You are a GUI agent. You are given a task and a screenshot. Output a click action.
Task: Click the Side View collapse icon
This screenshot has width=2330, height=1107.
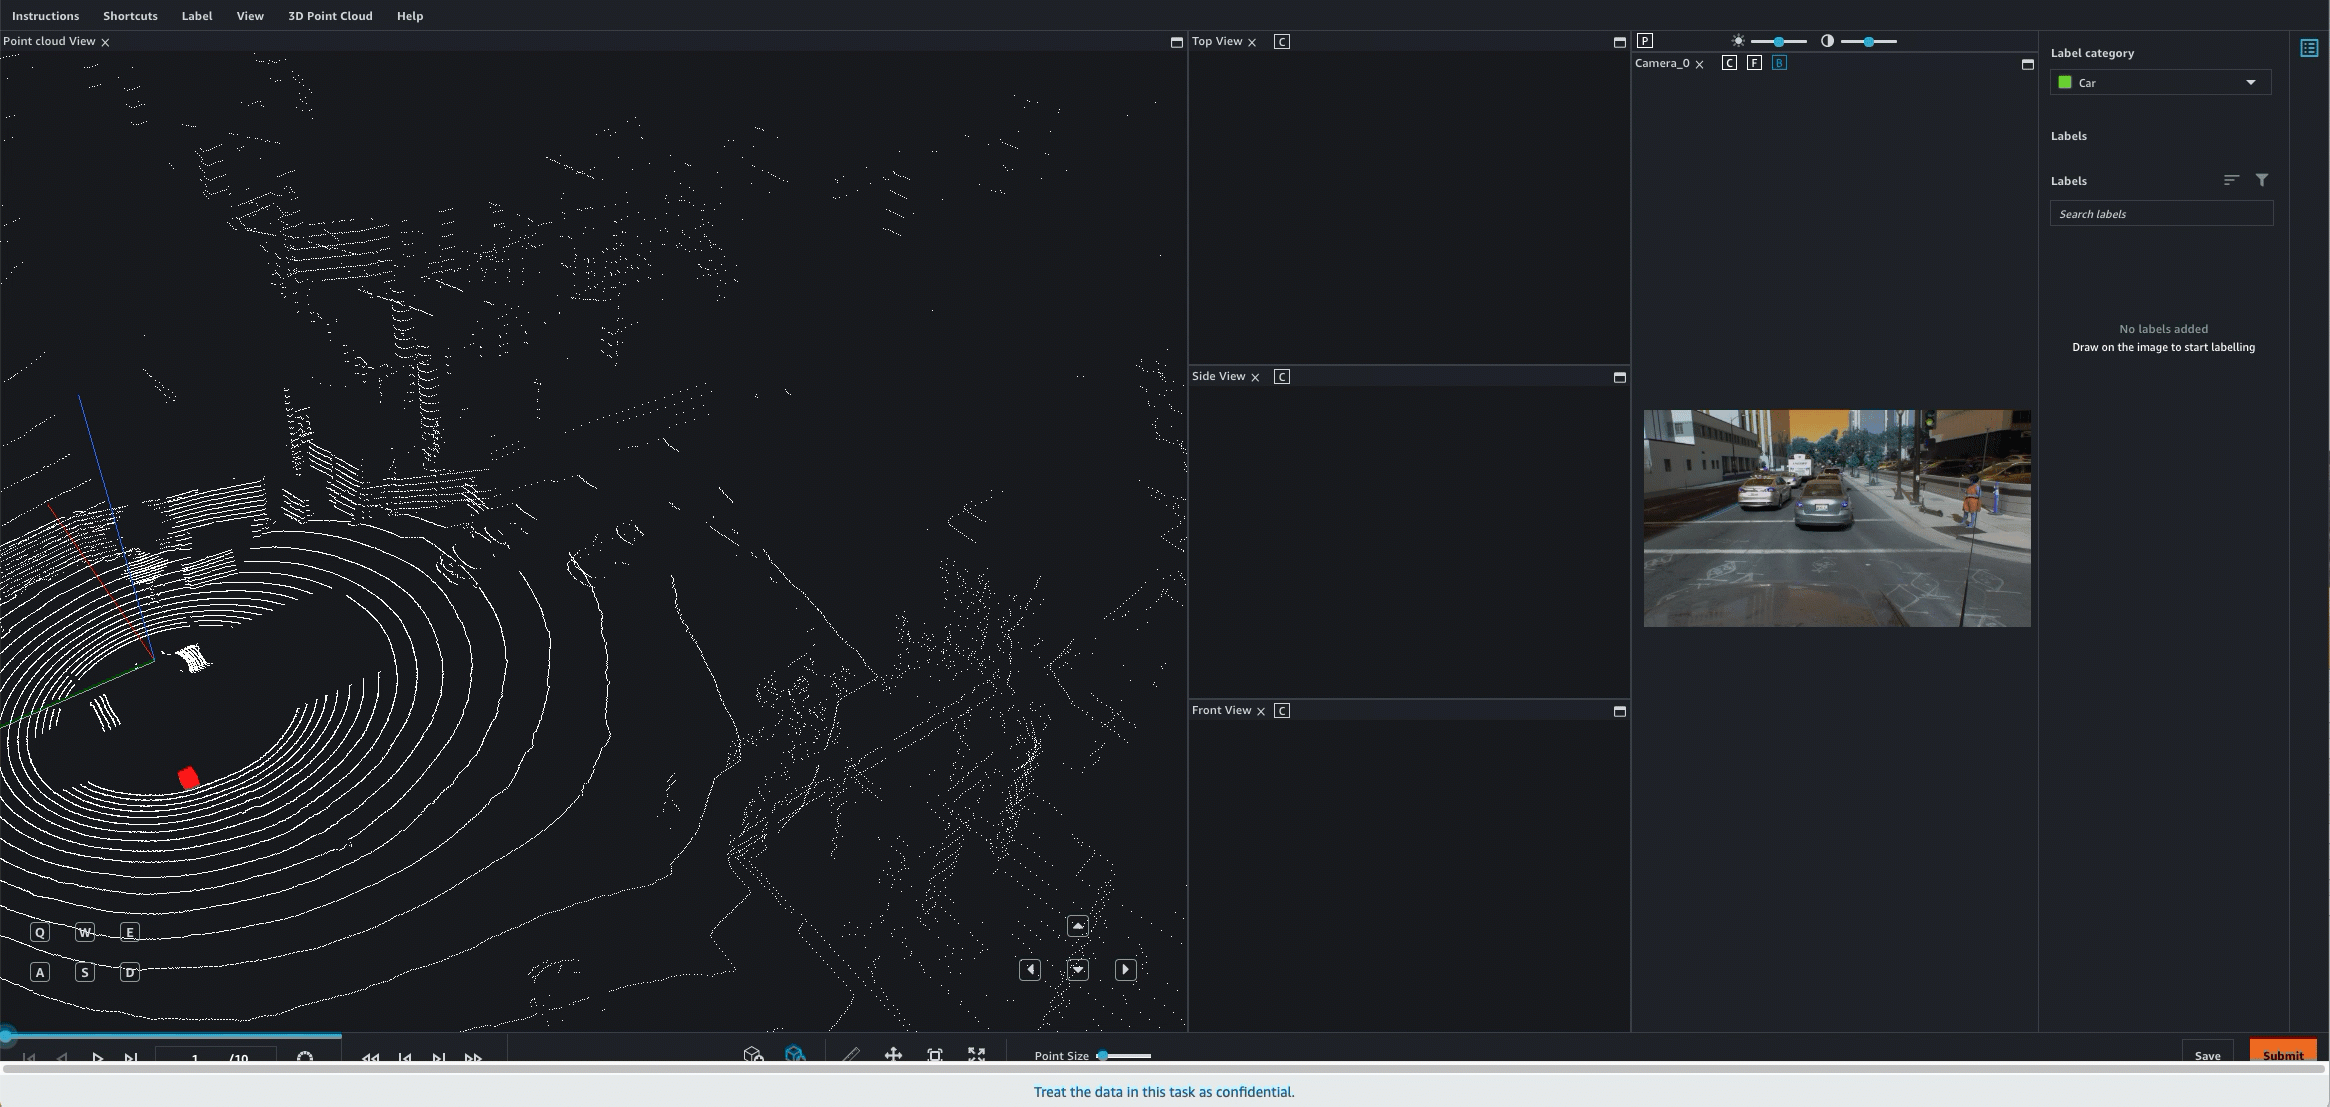(1620, 376)
